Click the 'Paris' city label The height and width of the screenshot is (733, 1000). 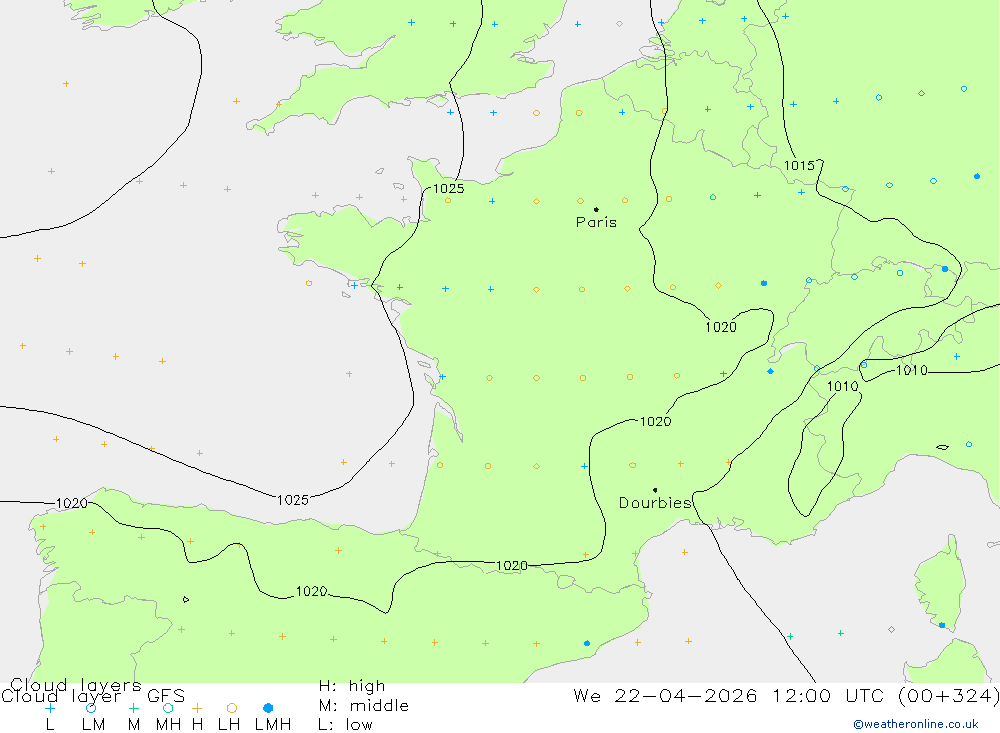pyautogui.click(x=596, y=222)
